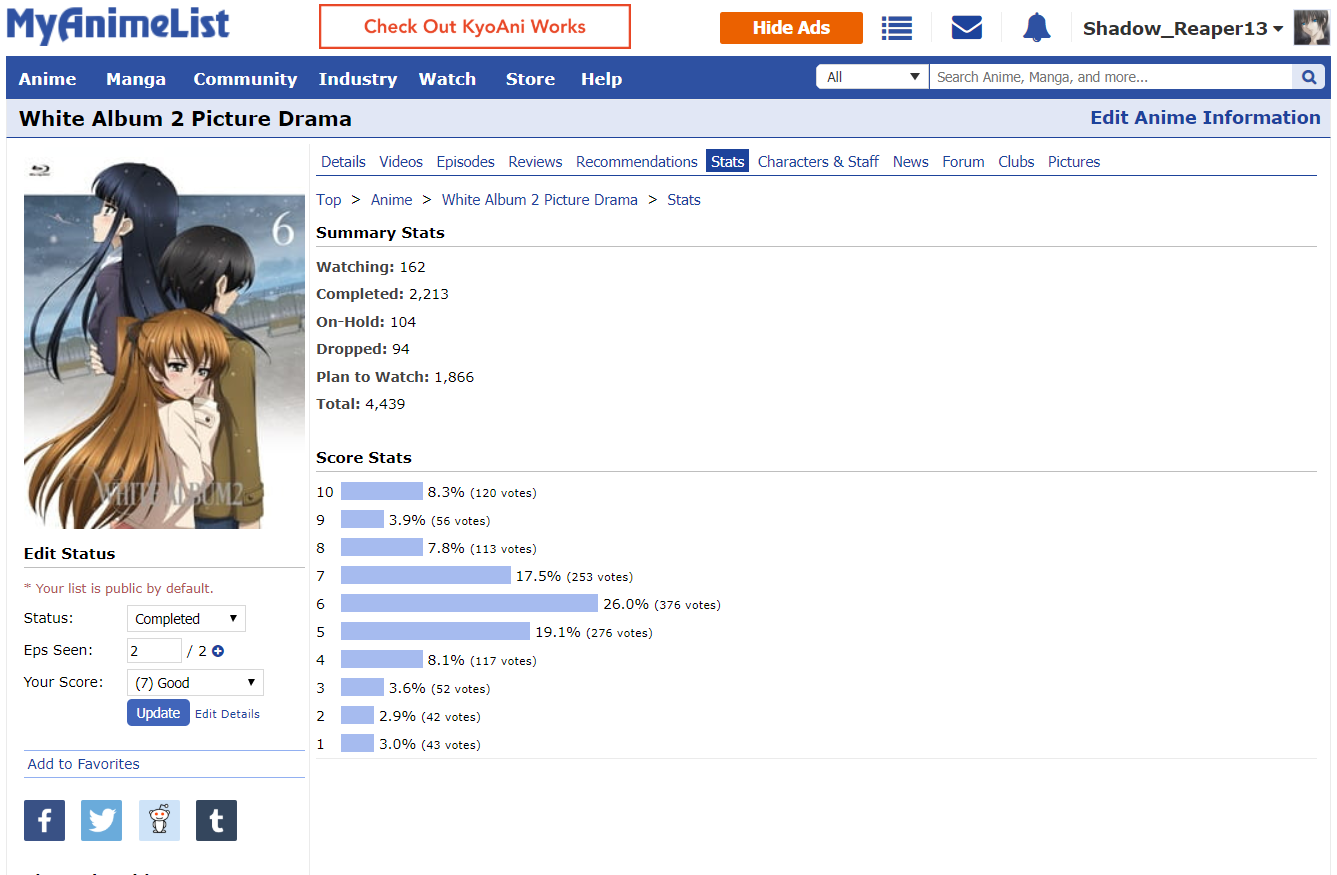
Task: Open the Status dropdown showing Completed
Action: pos(186,619)
